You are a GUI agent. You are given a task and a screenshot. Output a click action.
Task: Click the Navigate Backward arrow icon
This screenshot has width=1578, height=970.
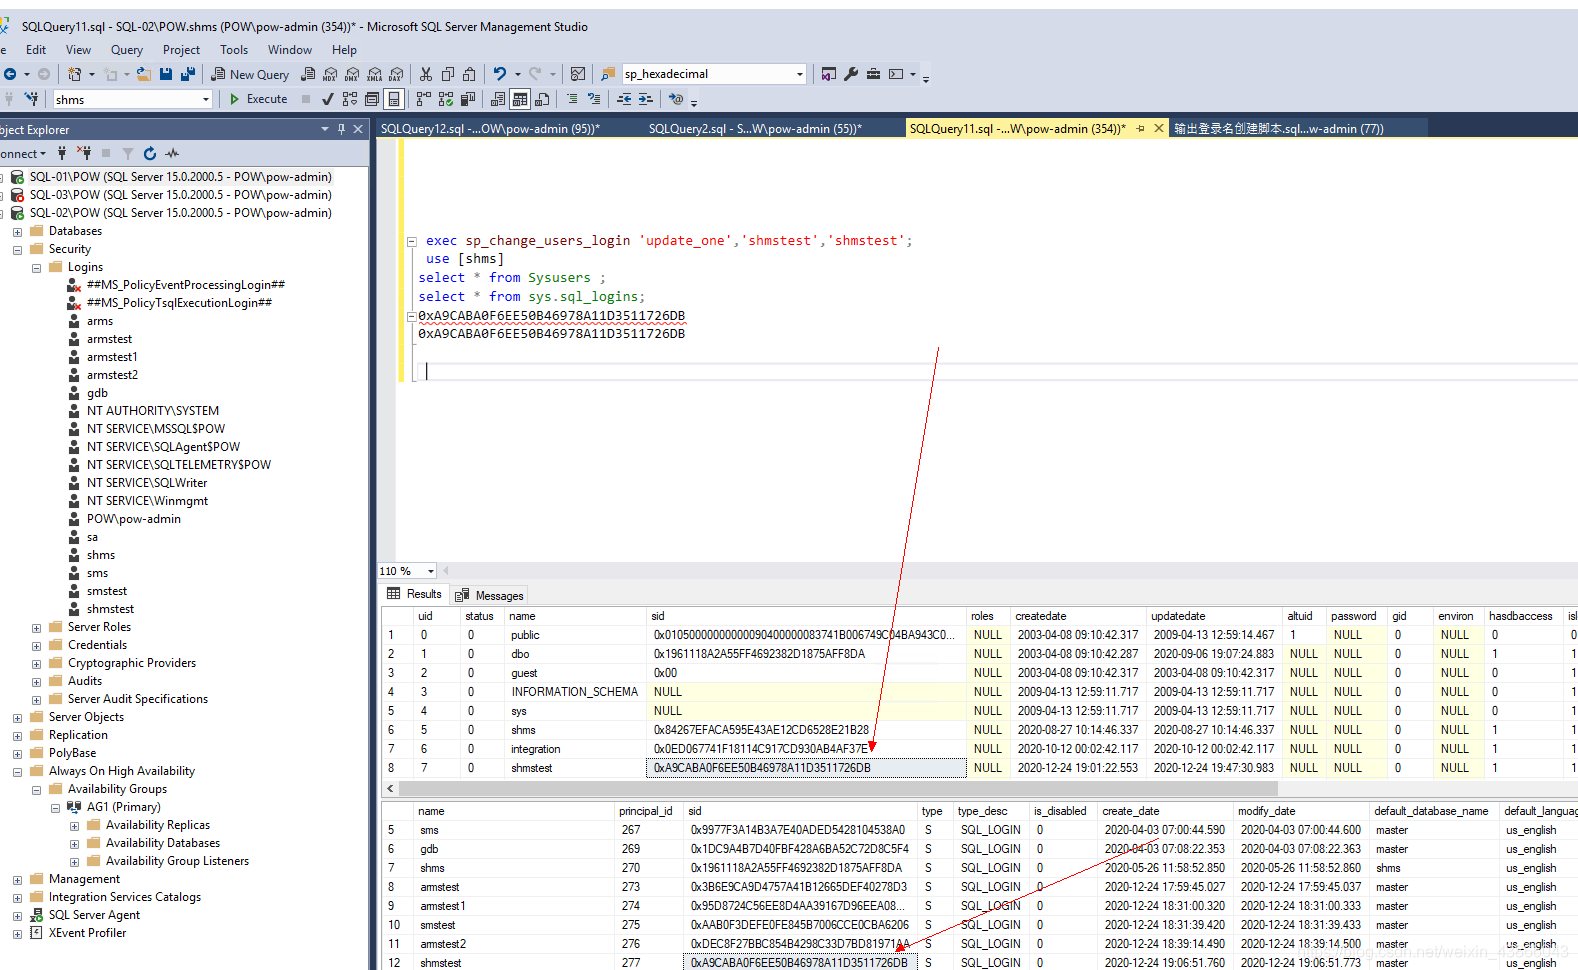[x=10, y=74]
